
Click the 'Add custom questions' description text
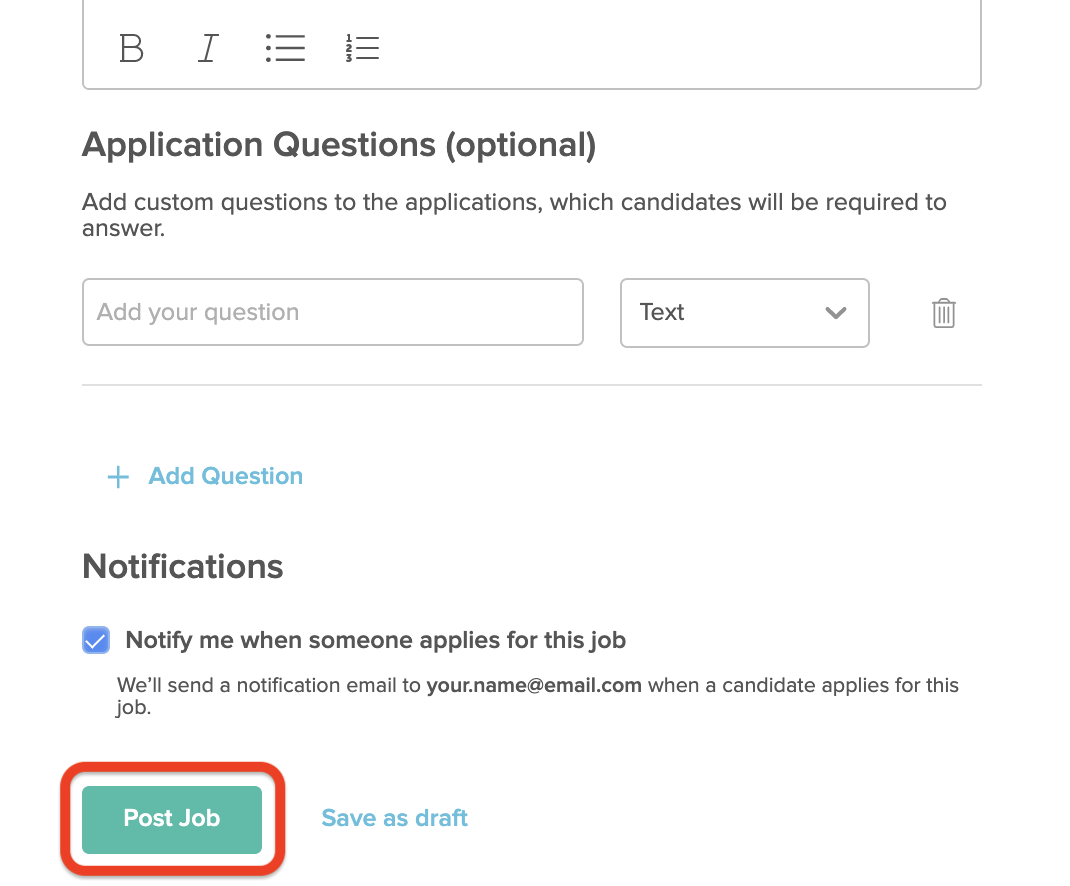tap(514, 215)
